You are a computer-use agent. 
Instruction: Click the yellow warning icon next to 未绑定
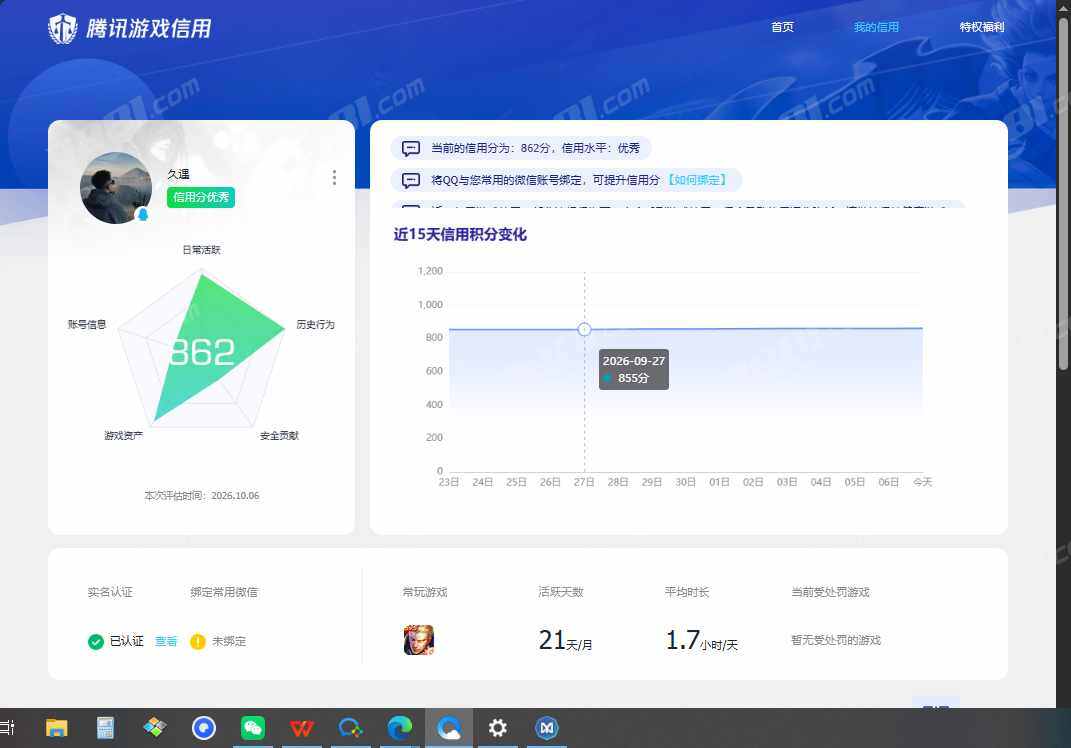click(197, 641)
